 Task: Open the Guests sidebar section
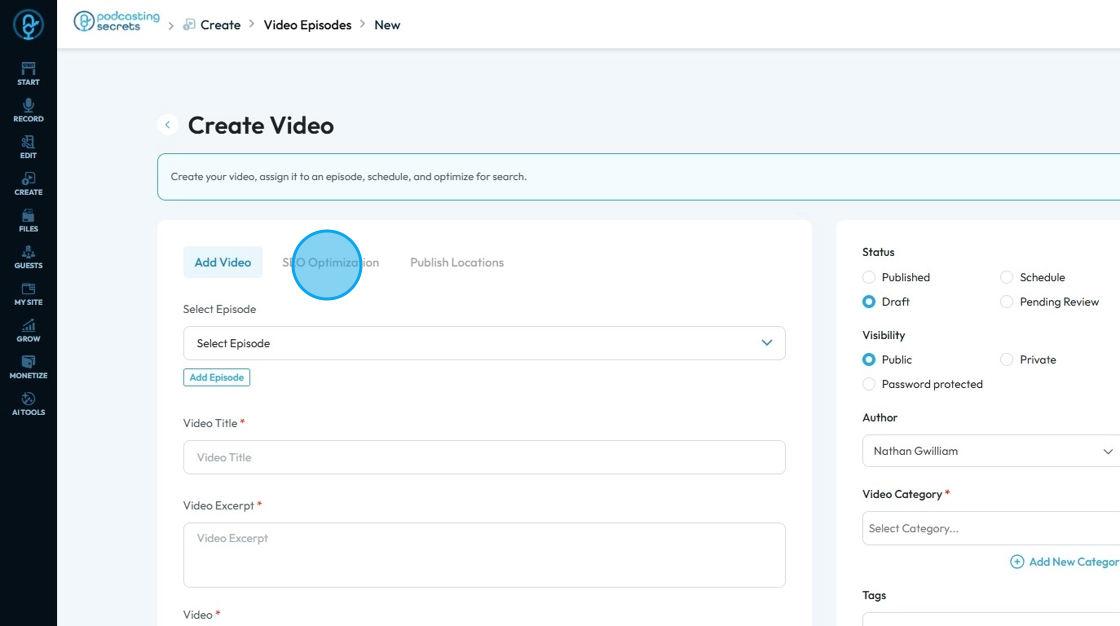(x=29, y=257)
